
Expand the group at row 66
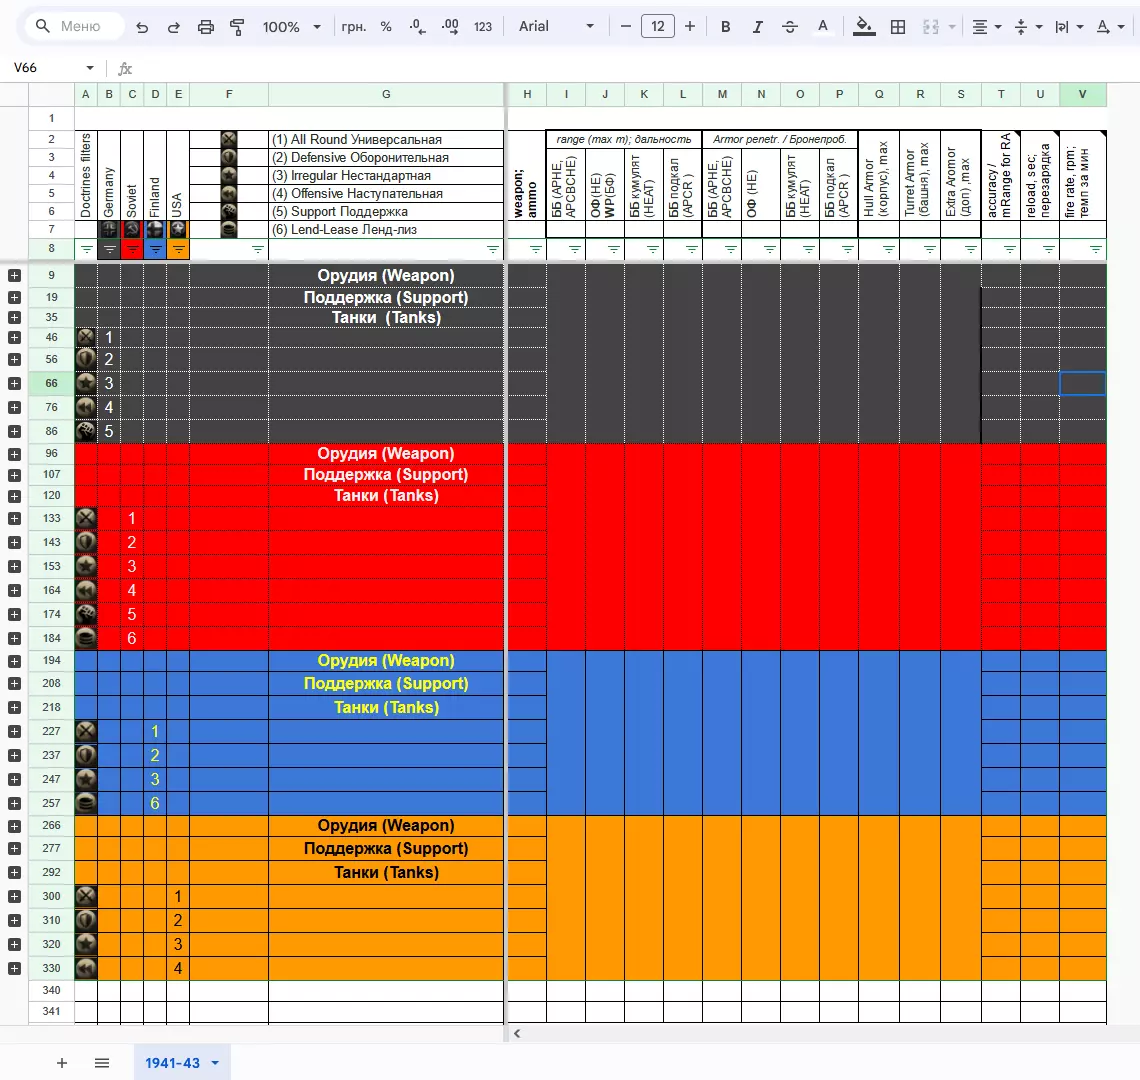tap(14, 383)
